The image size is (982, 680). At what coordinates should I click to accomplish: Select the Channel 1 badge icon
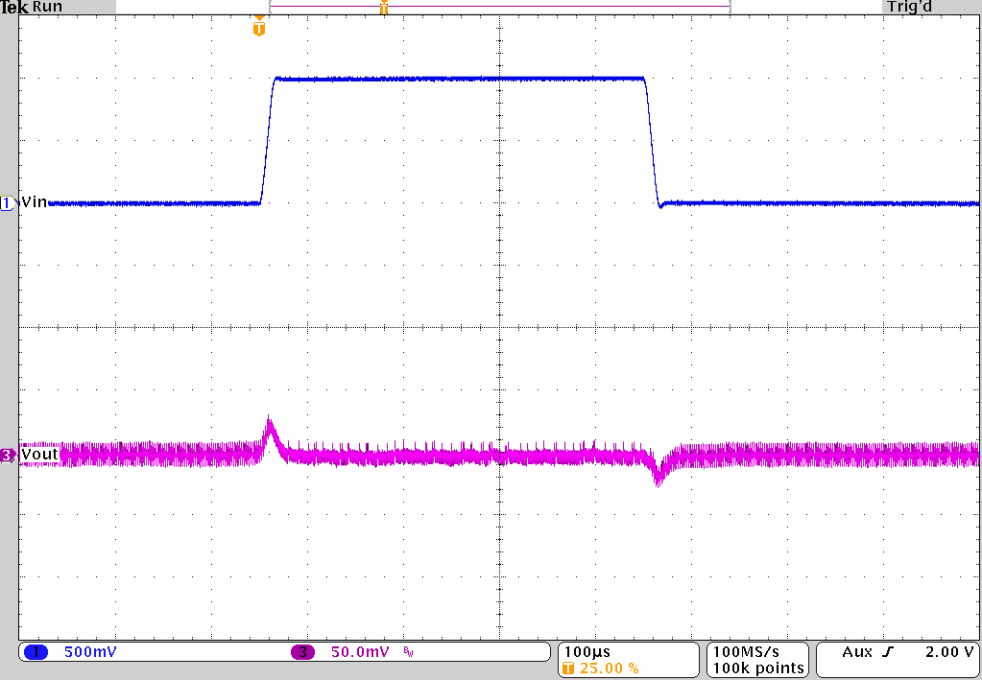pyautogui.click(x=36, y=651)
